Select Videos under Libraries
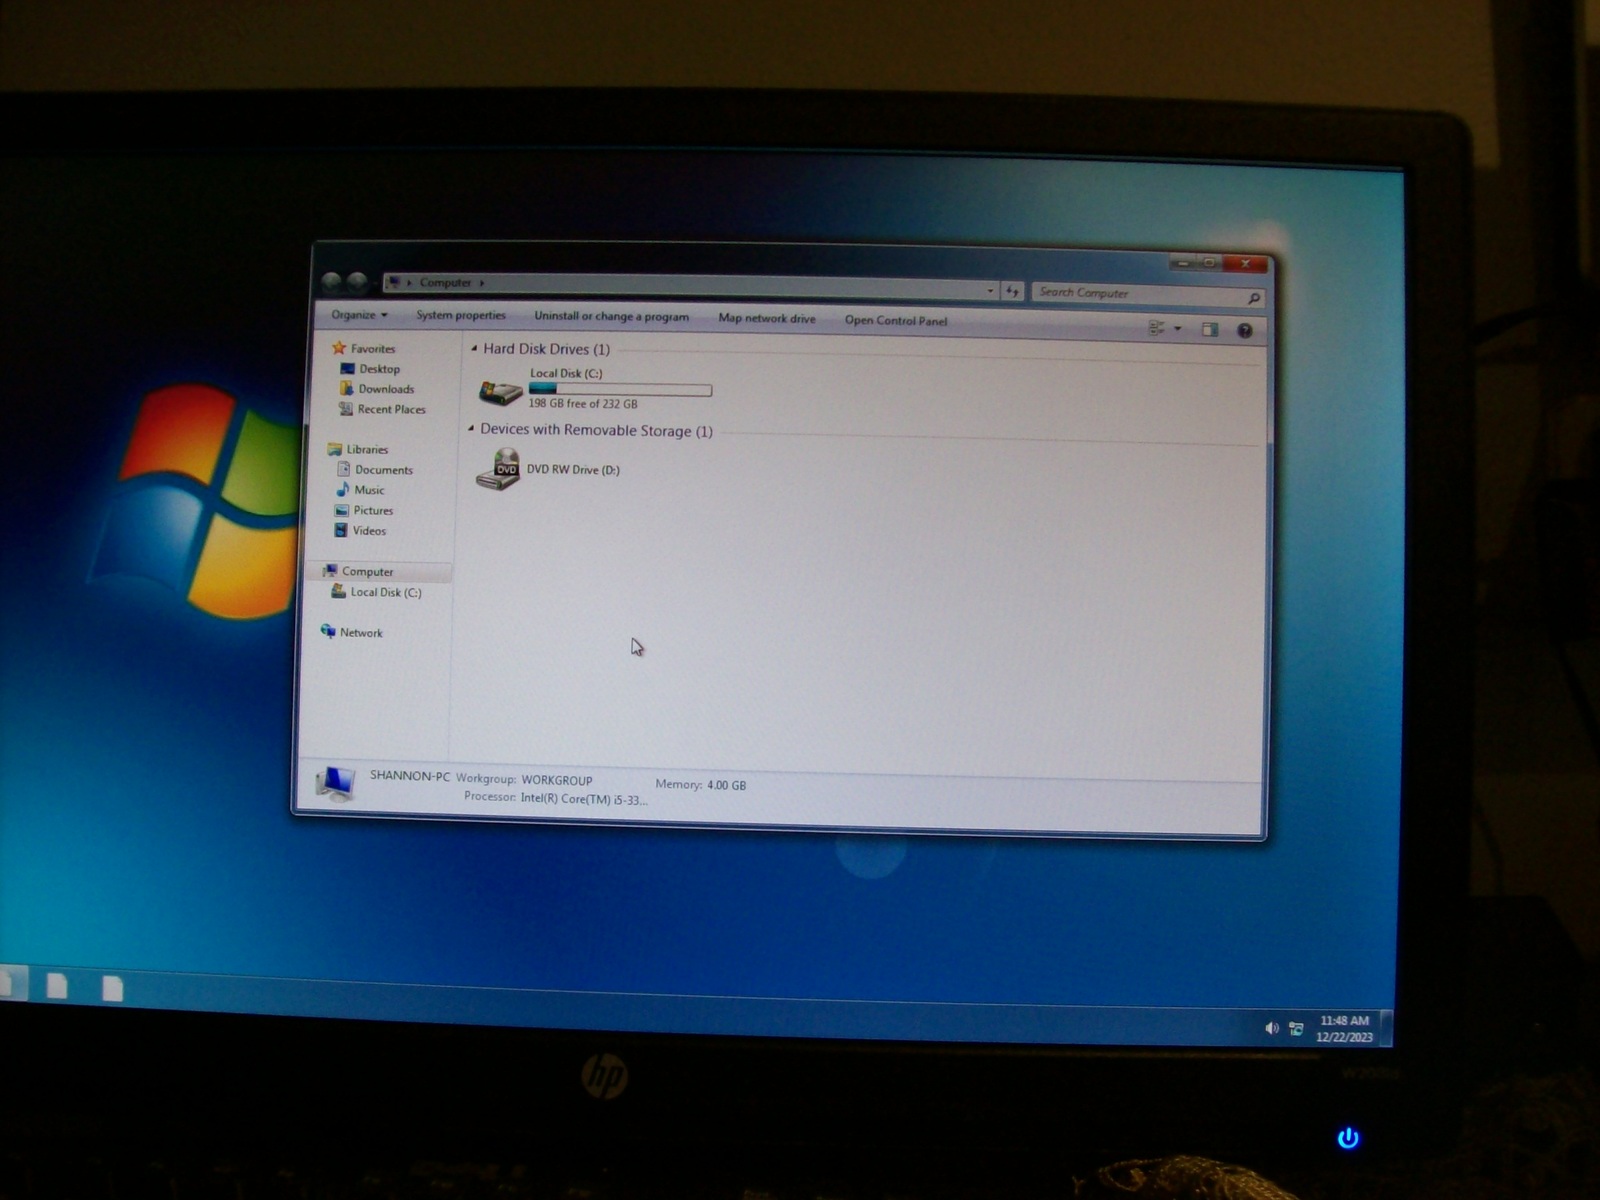 369,531
